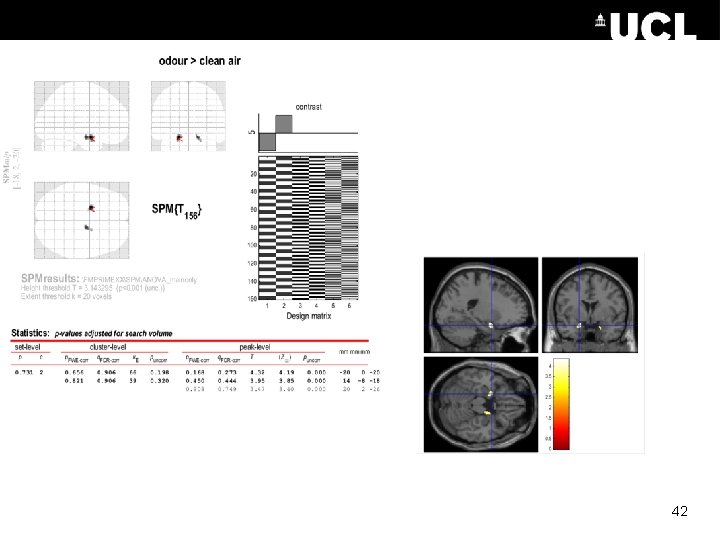
Task: Click the 'SPMresults:' heading text
Action: click(50, 278)
